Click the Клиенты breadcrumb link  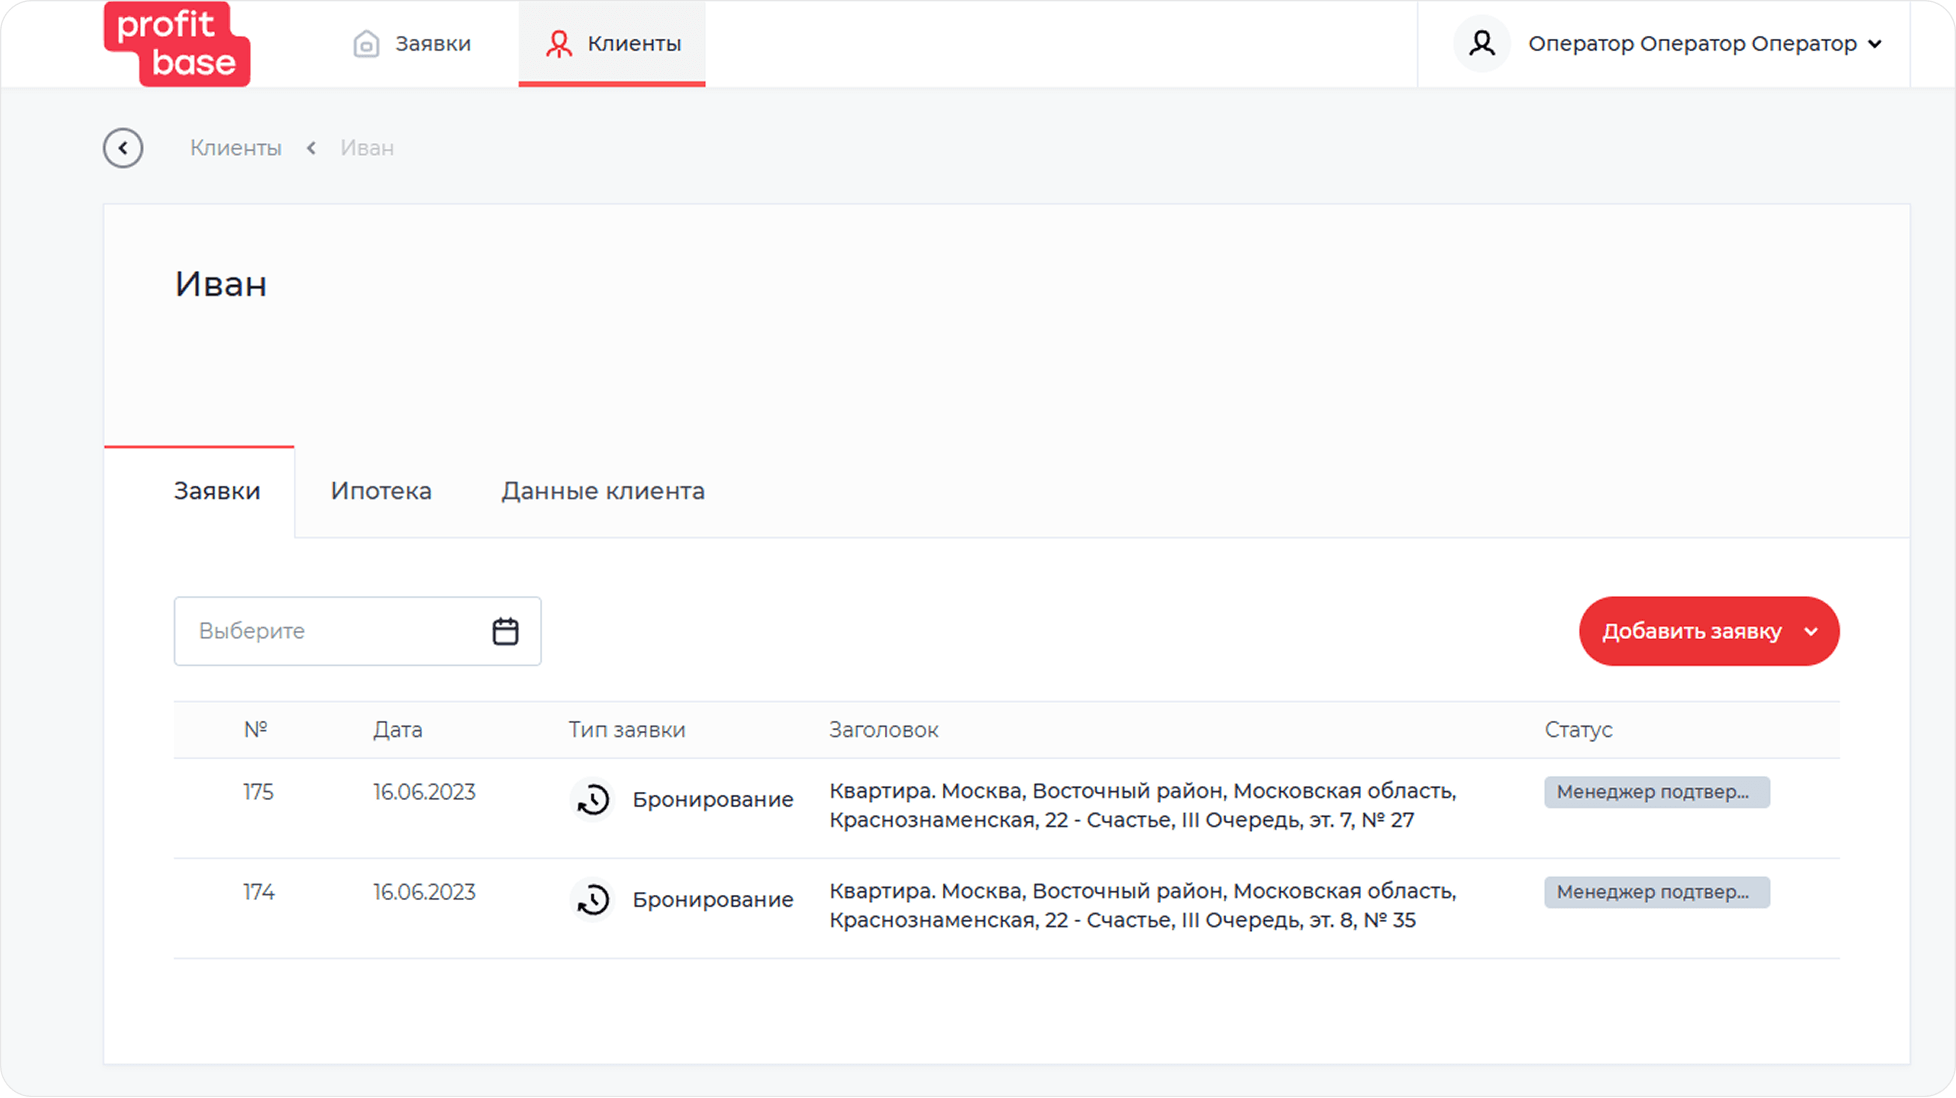[x=236, y=148]
